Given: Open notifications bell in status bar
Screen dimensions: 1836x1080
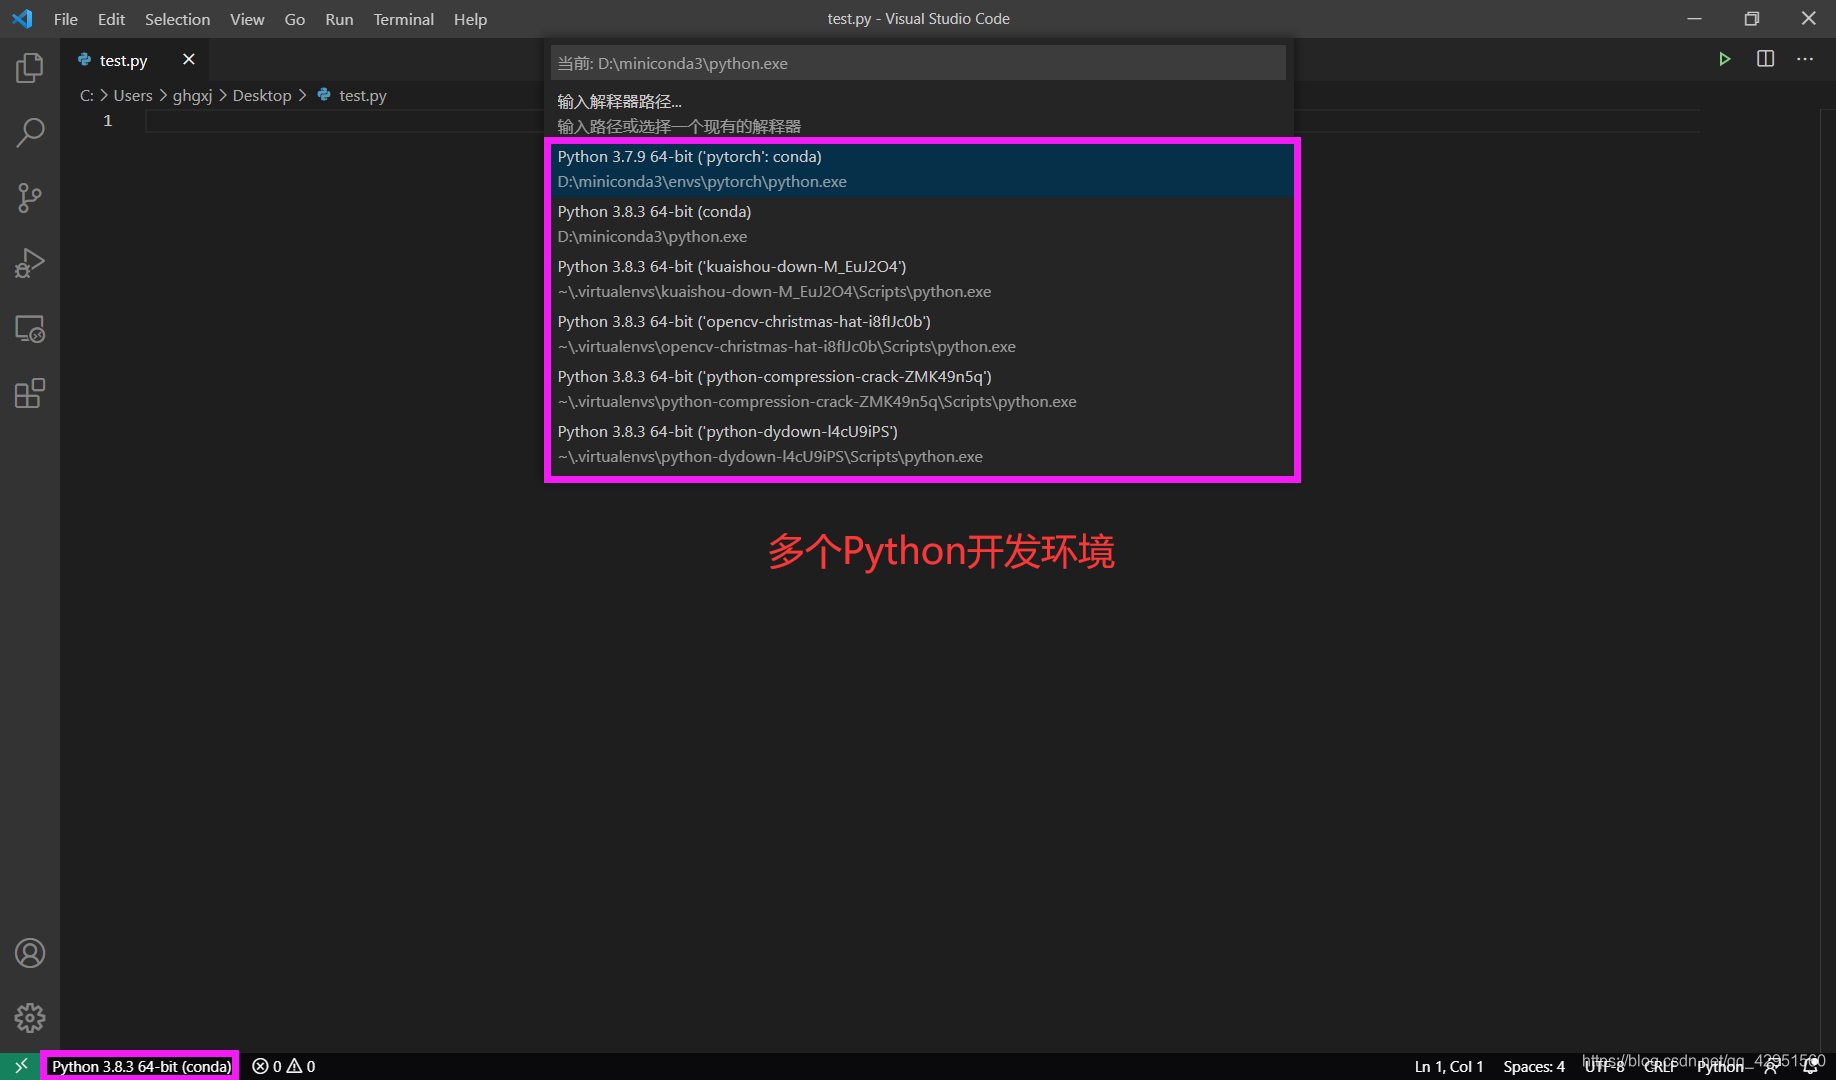Looking at the screenshot, I should click(1810, 1066).
